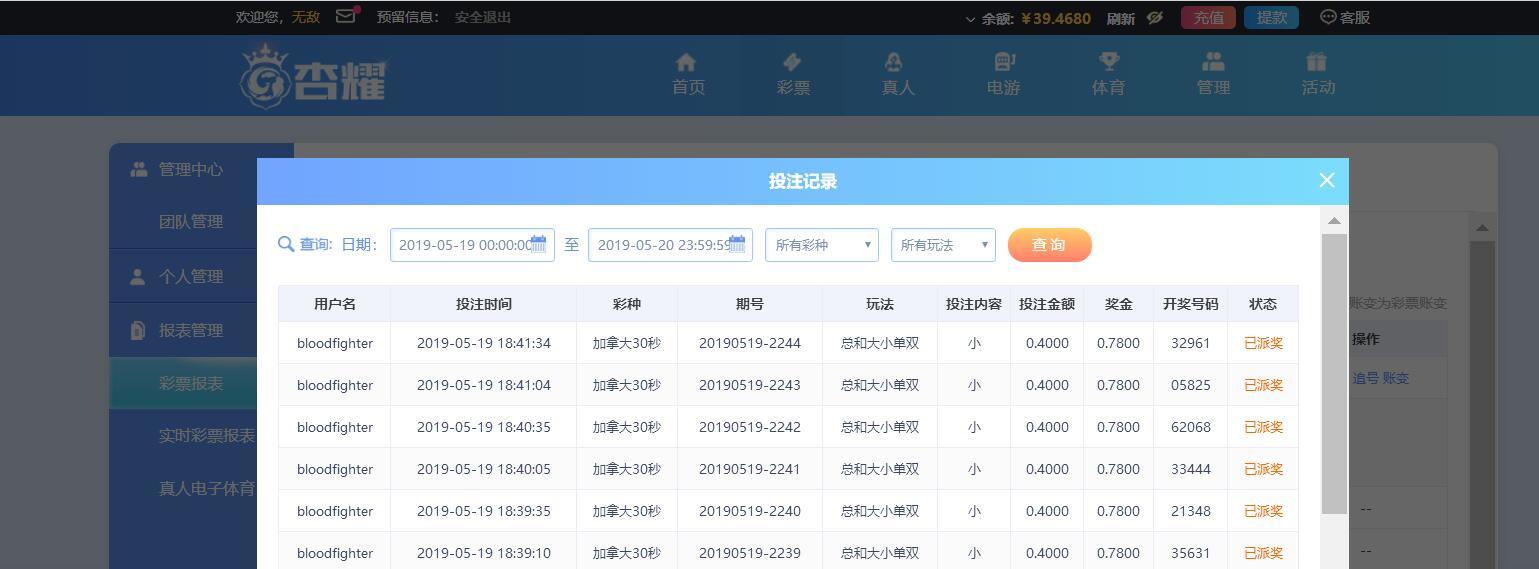Click the 杏耀 logo
Screen dimensions: 1539x569
coord(313,76)
